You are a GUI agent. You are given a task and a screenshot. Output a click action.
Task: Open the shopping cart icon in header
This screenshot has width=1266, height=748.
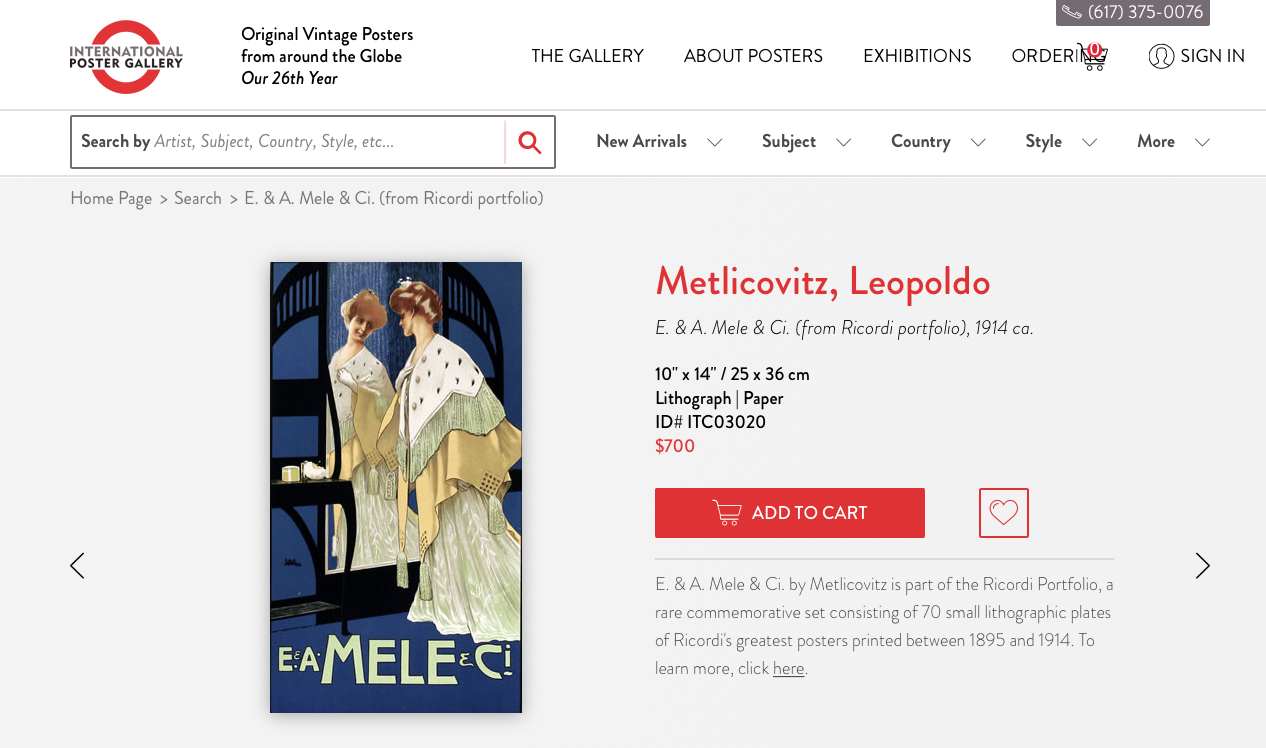[1092, 56]
